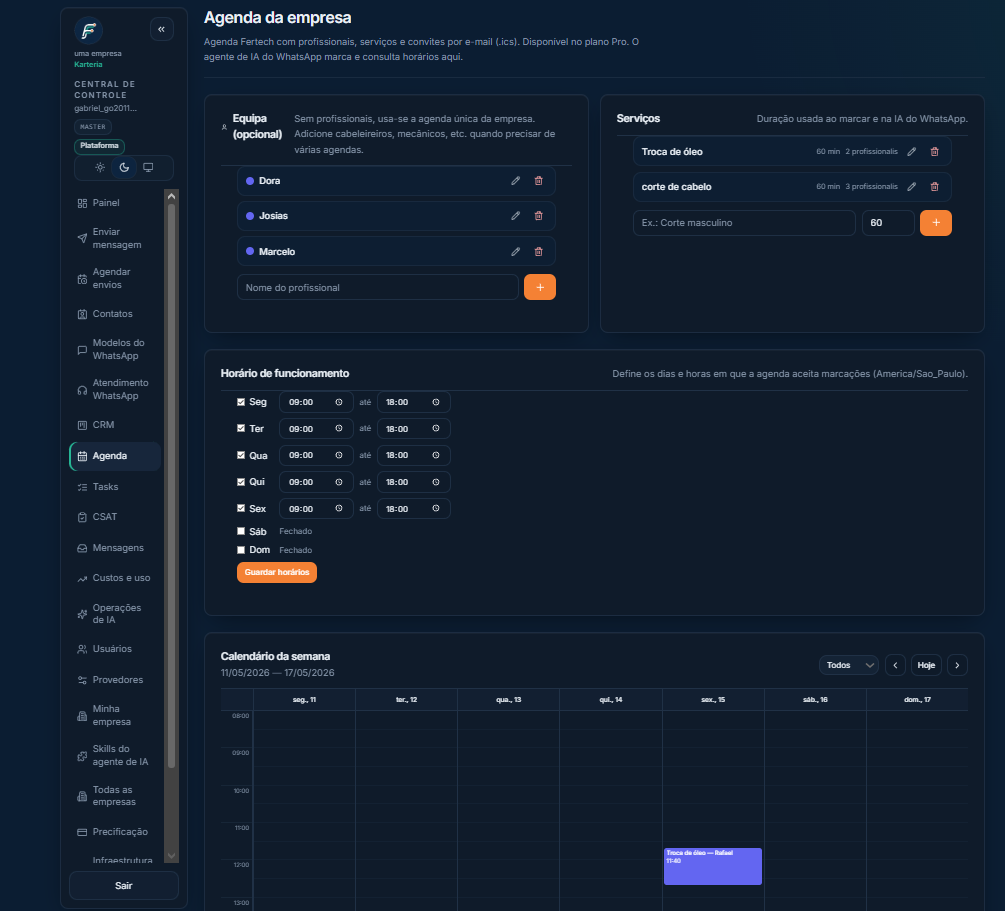
Task: Open Agendar envios in the sidebar
Action: 115,278
